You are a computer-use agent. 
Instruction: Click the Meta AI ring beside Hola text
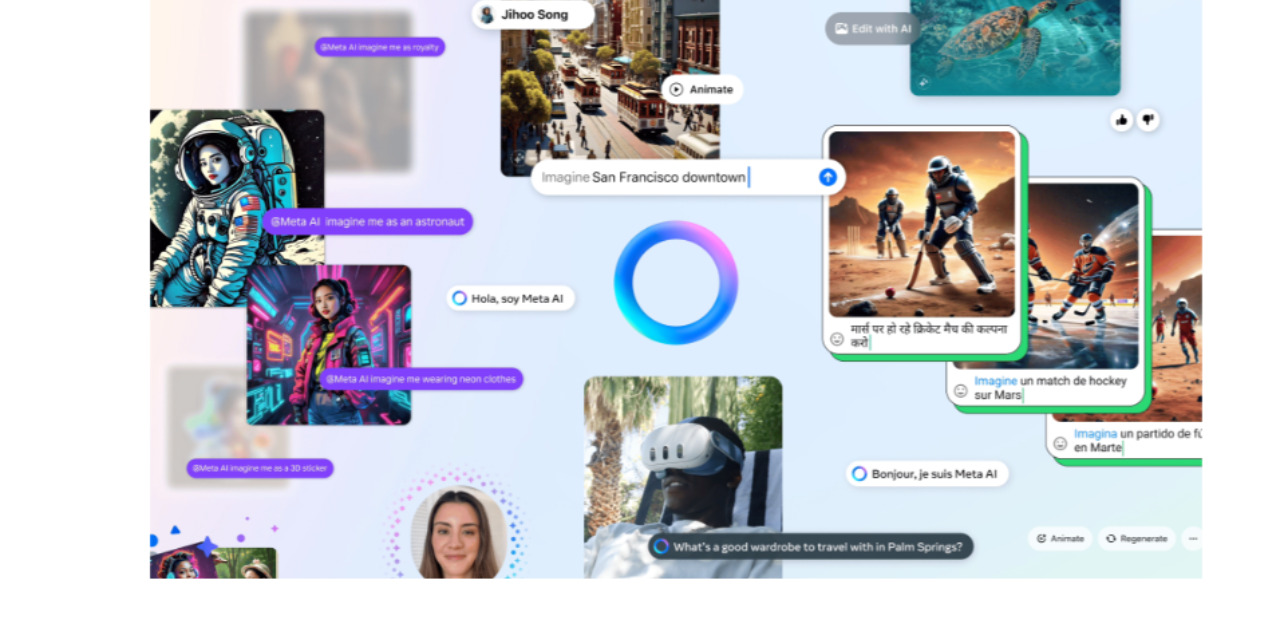(459, 298)
